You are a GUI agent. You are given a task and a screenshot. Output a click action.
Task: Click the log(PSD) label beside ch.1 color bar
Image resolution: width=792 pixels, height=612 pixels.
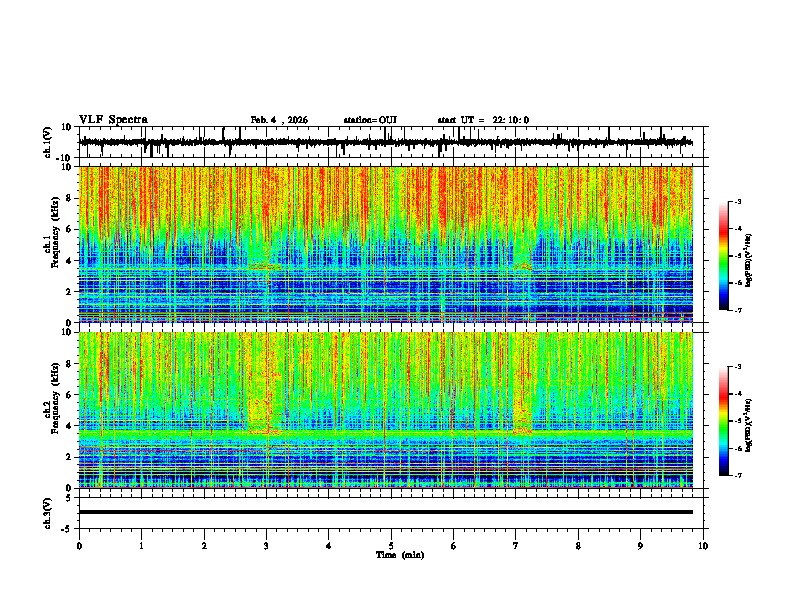click(x=748, y=261)
